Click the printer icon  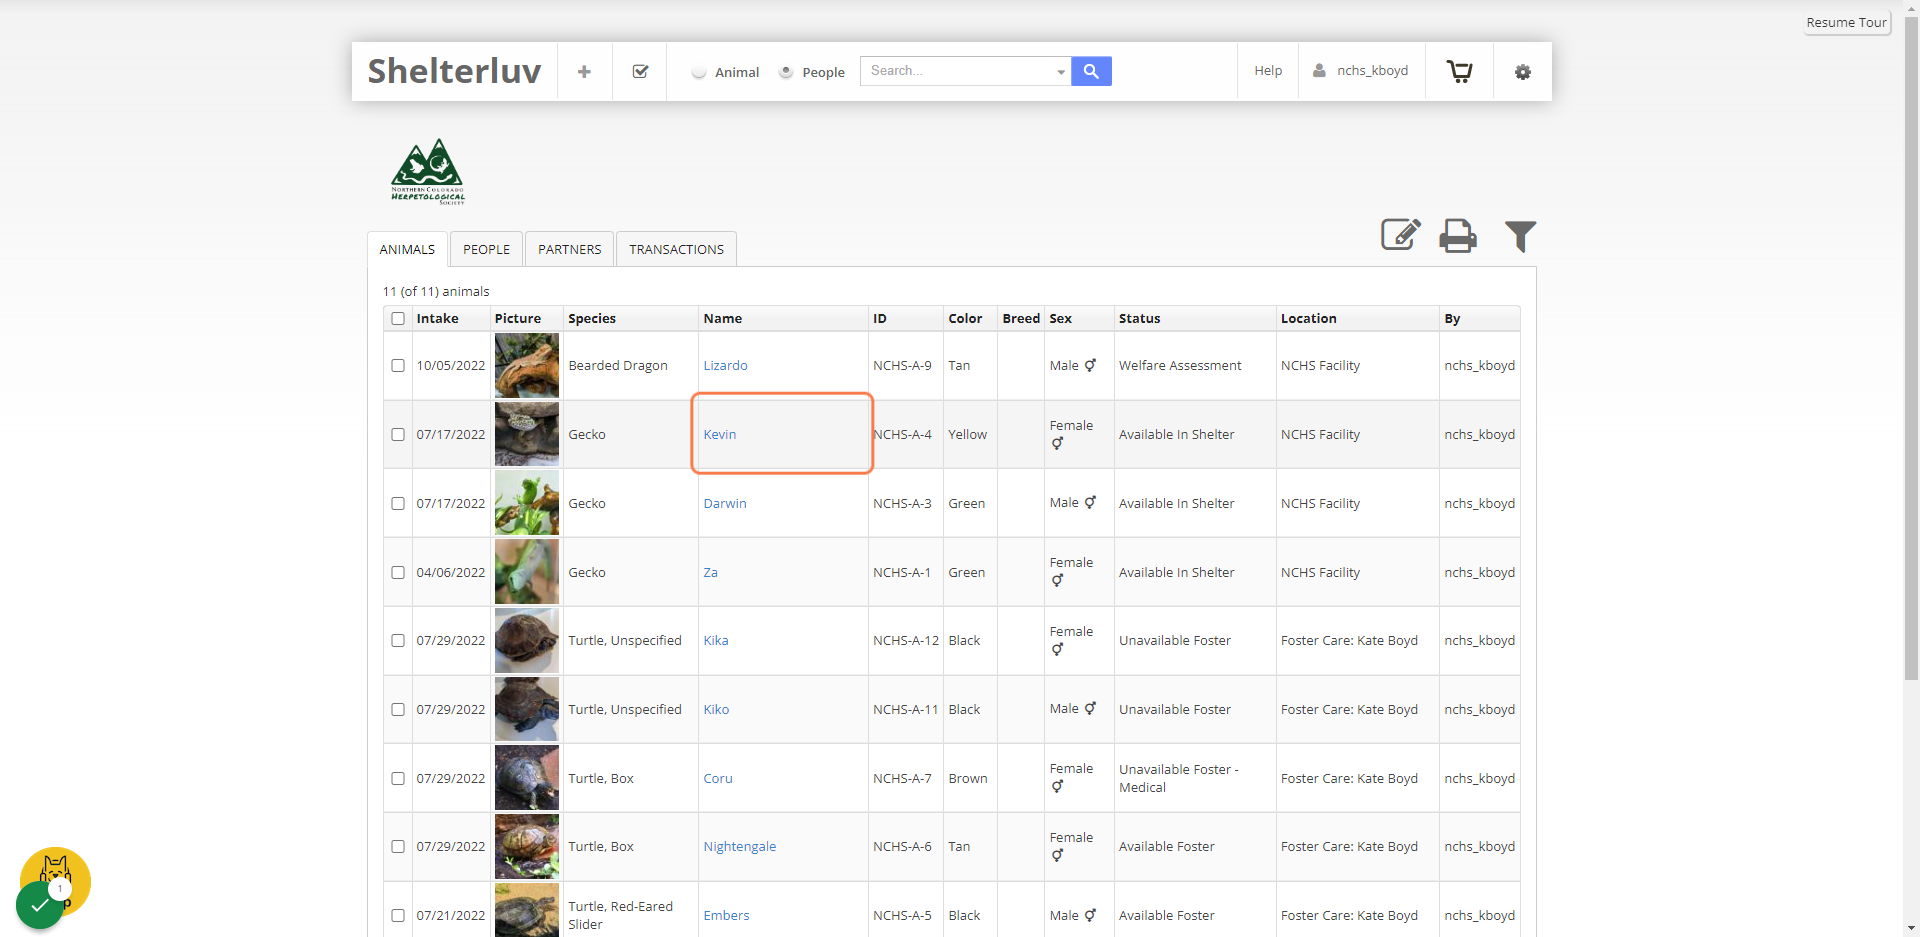[x=1458, y=236]
